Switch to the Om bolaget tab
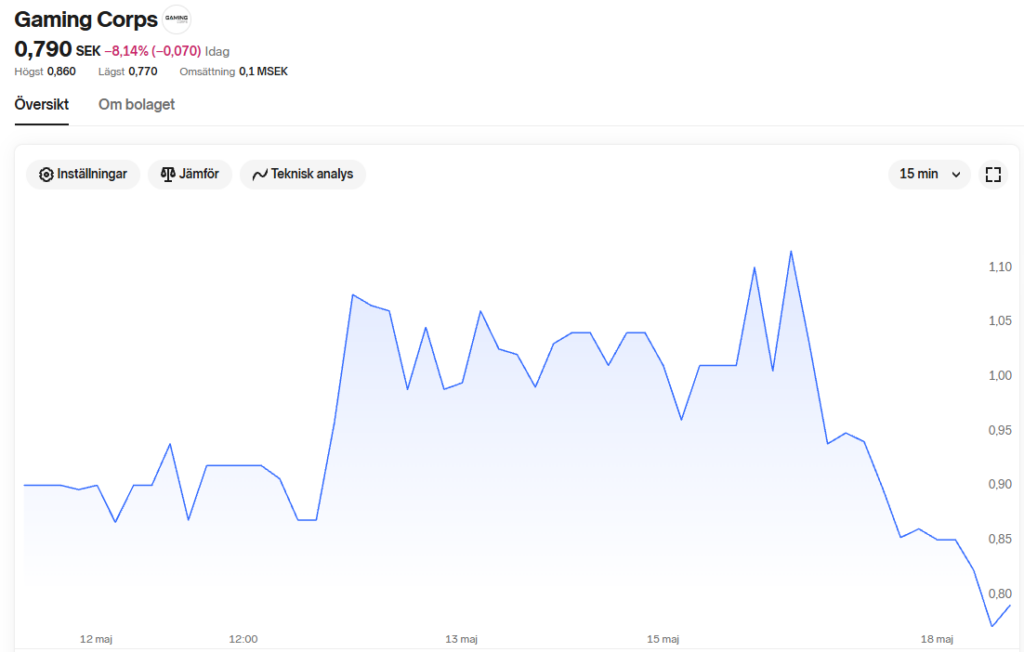 pyautogui.click(x=136, y=105)
